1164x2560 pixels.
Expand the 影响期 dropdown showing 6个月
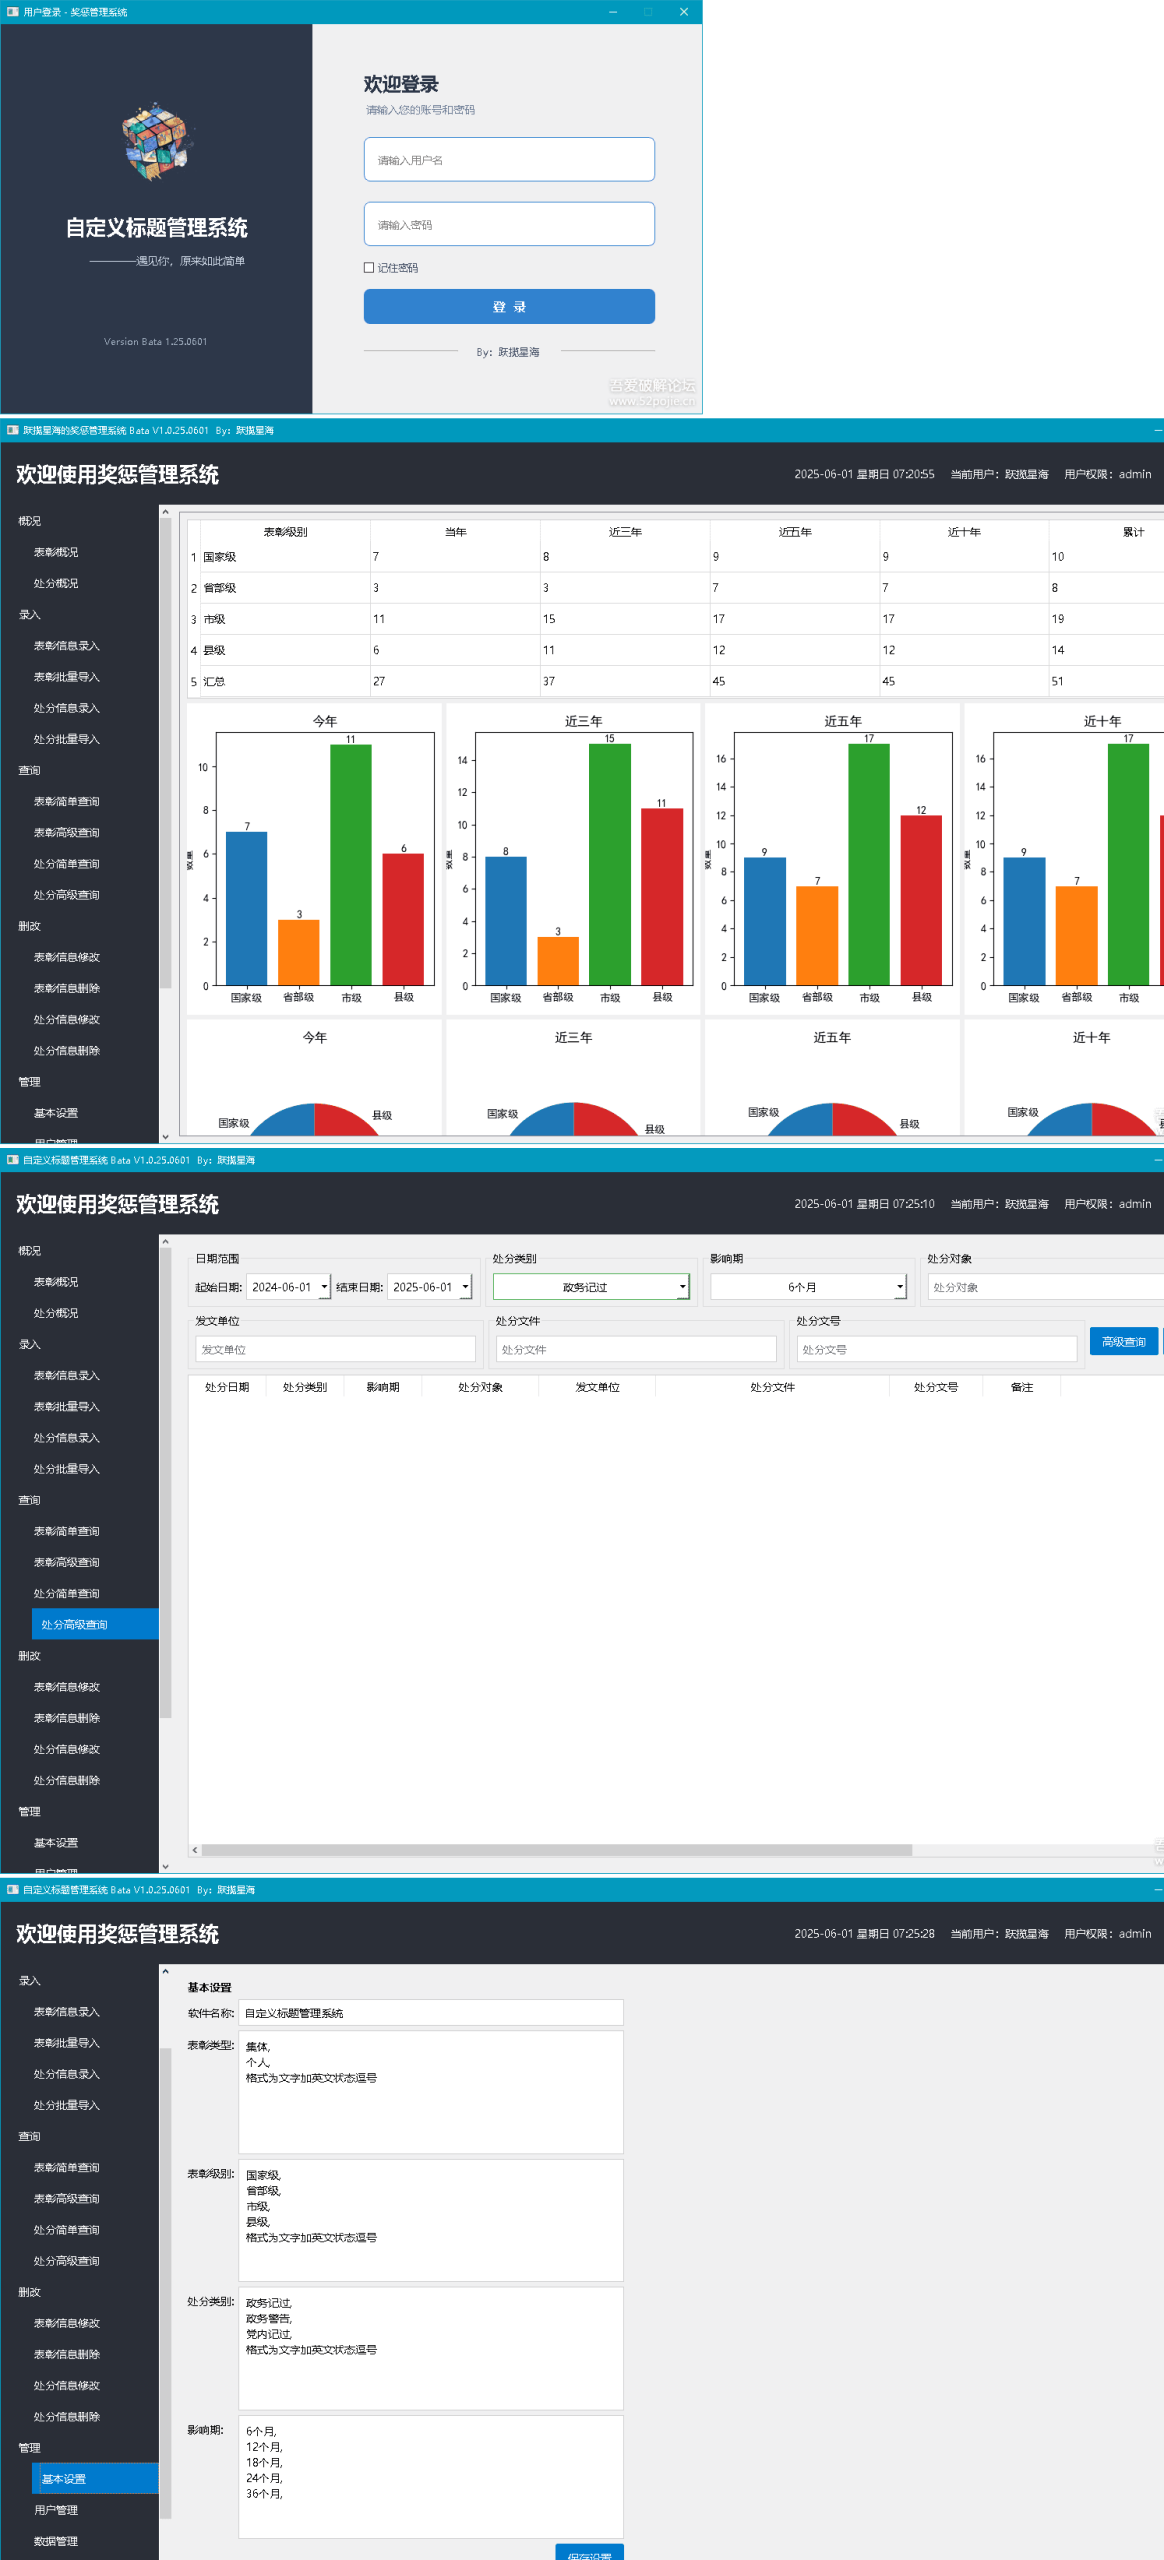tap(899, 1287)
